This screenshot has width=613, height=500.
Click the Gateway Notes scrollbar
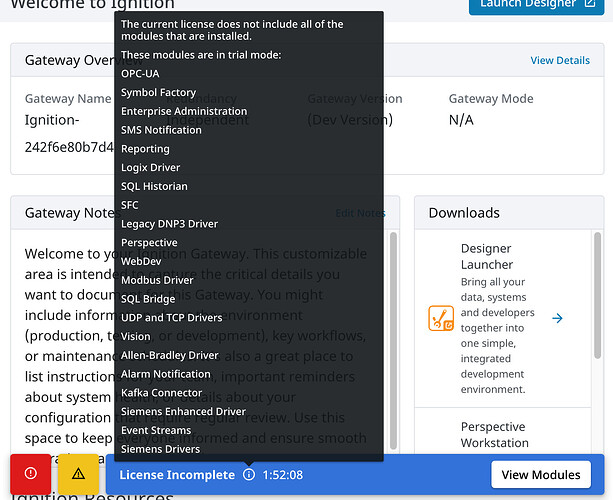(x=393, y=340)
